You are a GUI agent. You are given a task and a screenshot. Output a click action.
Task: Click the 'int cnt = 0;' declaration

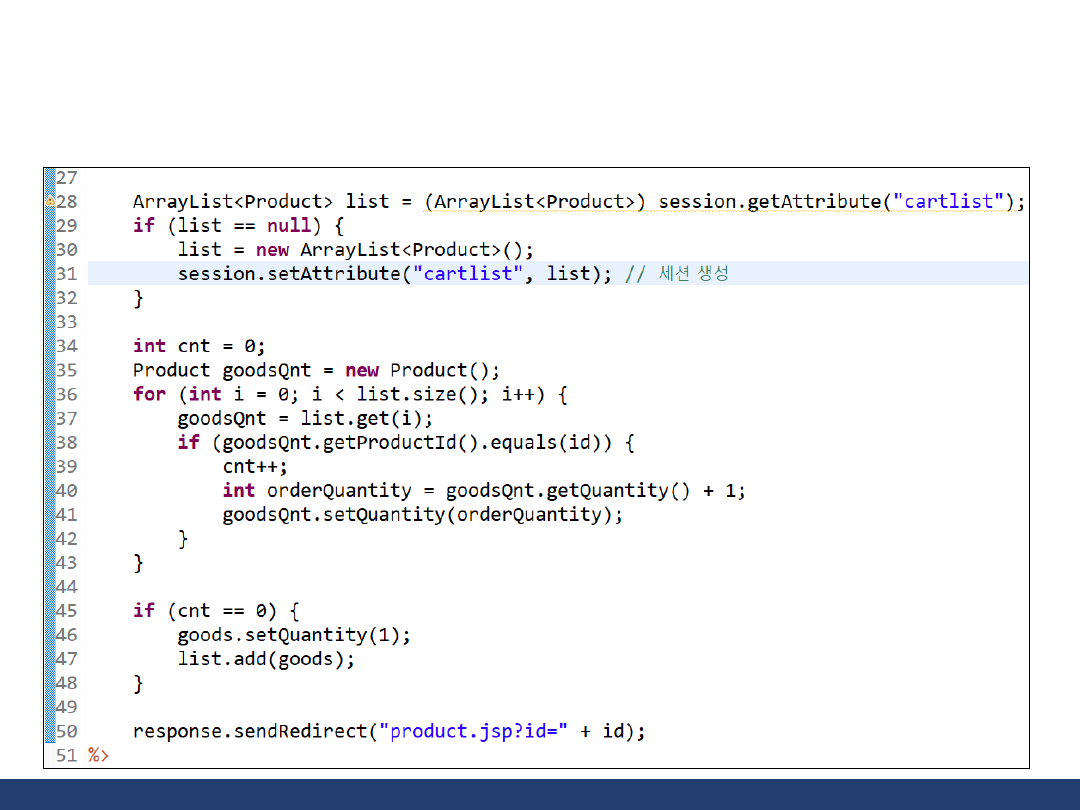pyautogui.click(x=199, y=346)
